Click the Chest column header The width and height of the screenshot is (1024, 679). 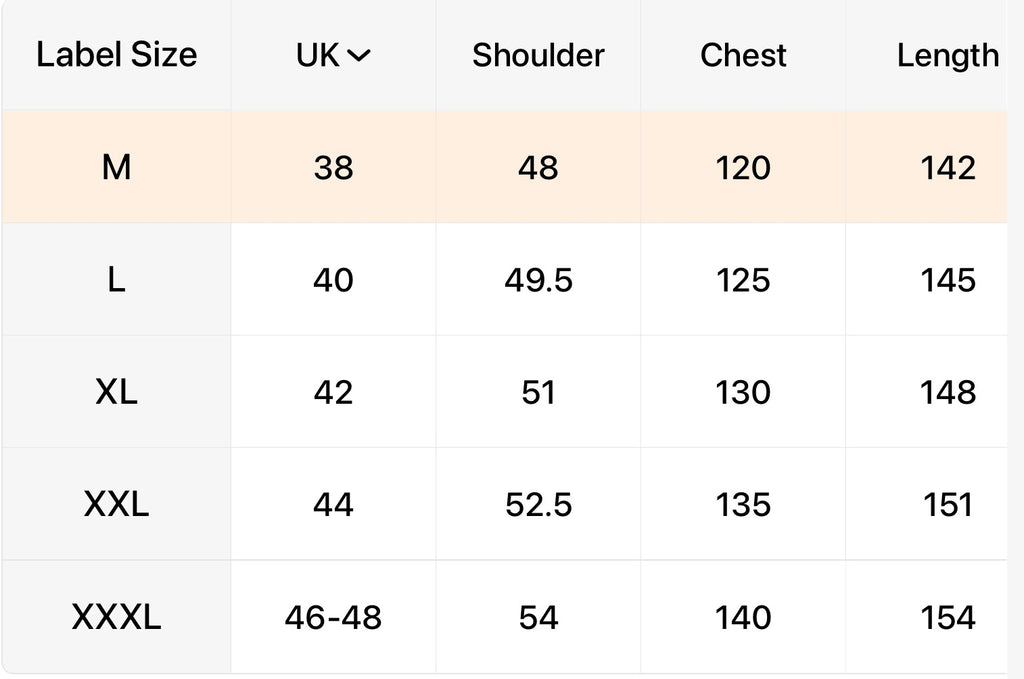coord(743,56)
